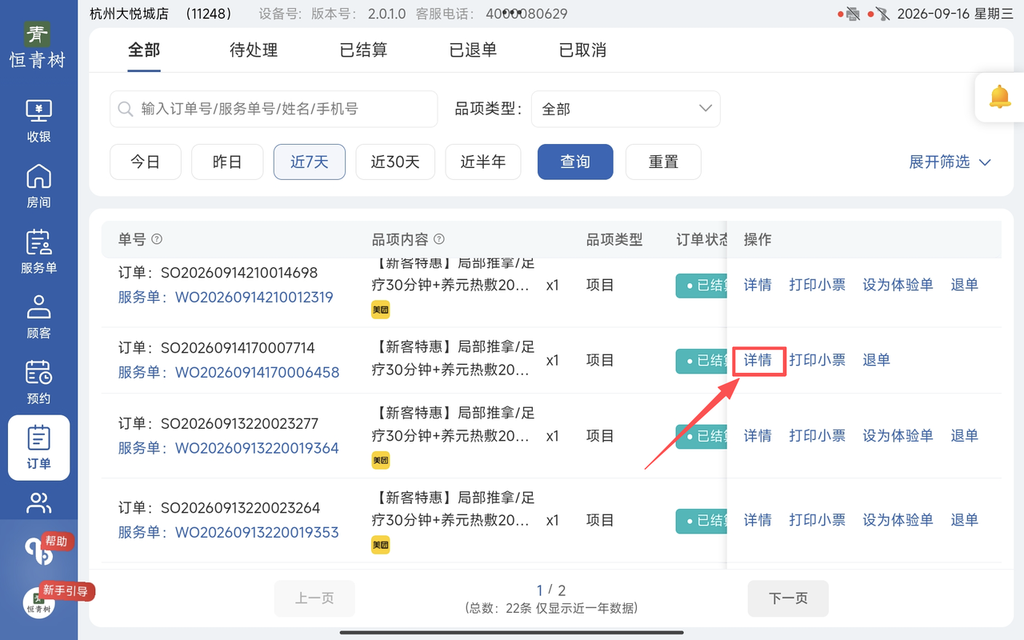Screen dimensions: 1024x640
Task: Click 设为体验单 for order SO20260913220023264
Action: [x=898, y=520]
